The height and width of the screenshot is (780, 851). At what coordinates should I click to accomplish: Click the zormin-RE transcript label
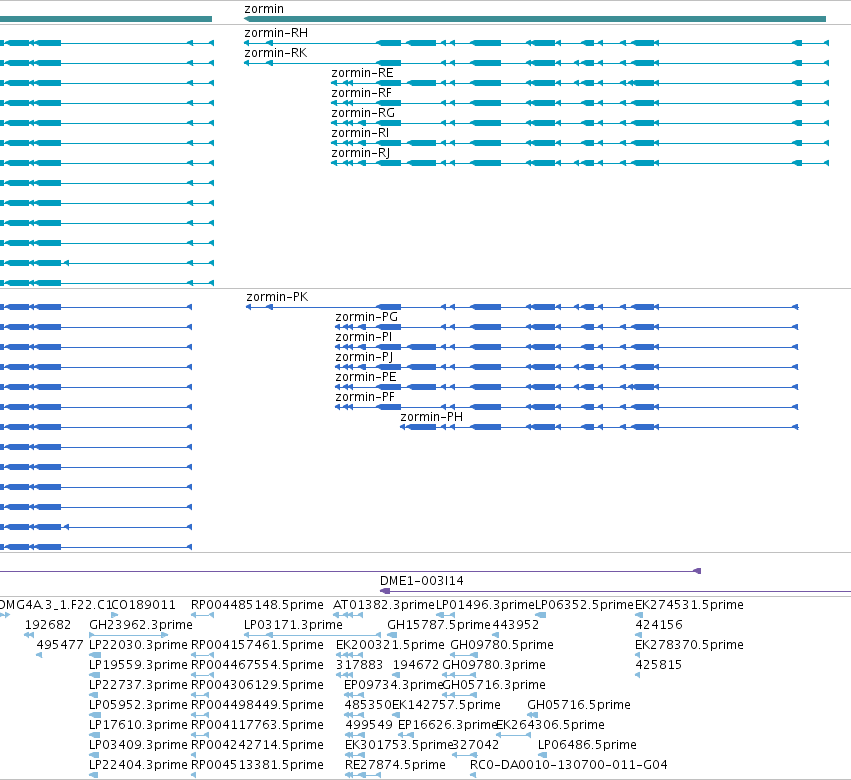[x=362, y=73]
